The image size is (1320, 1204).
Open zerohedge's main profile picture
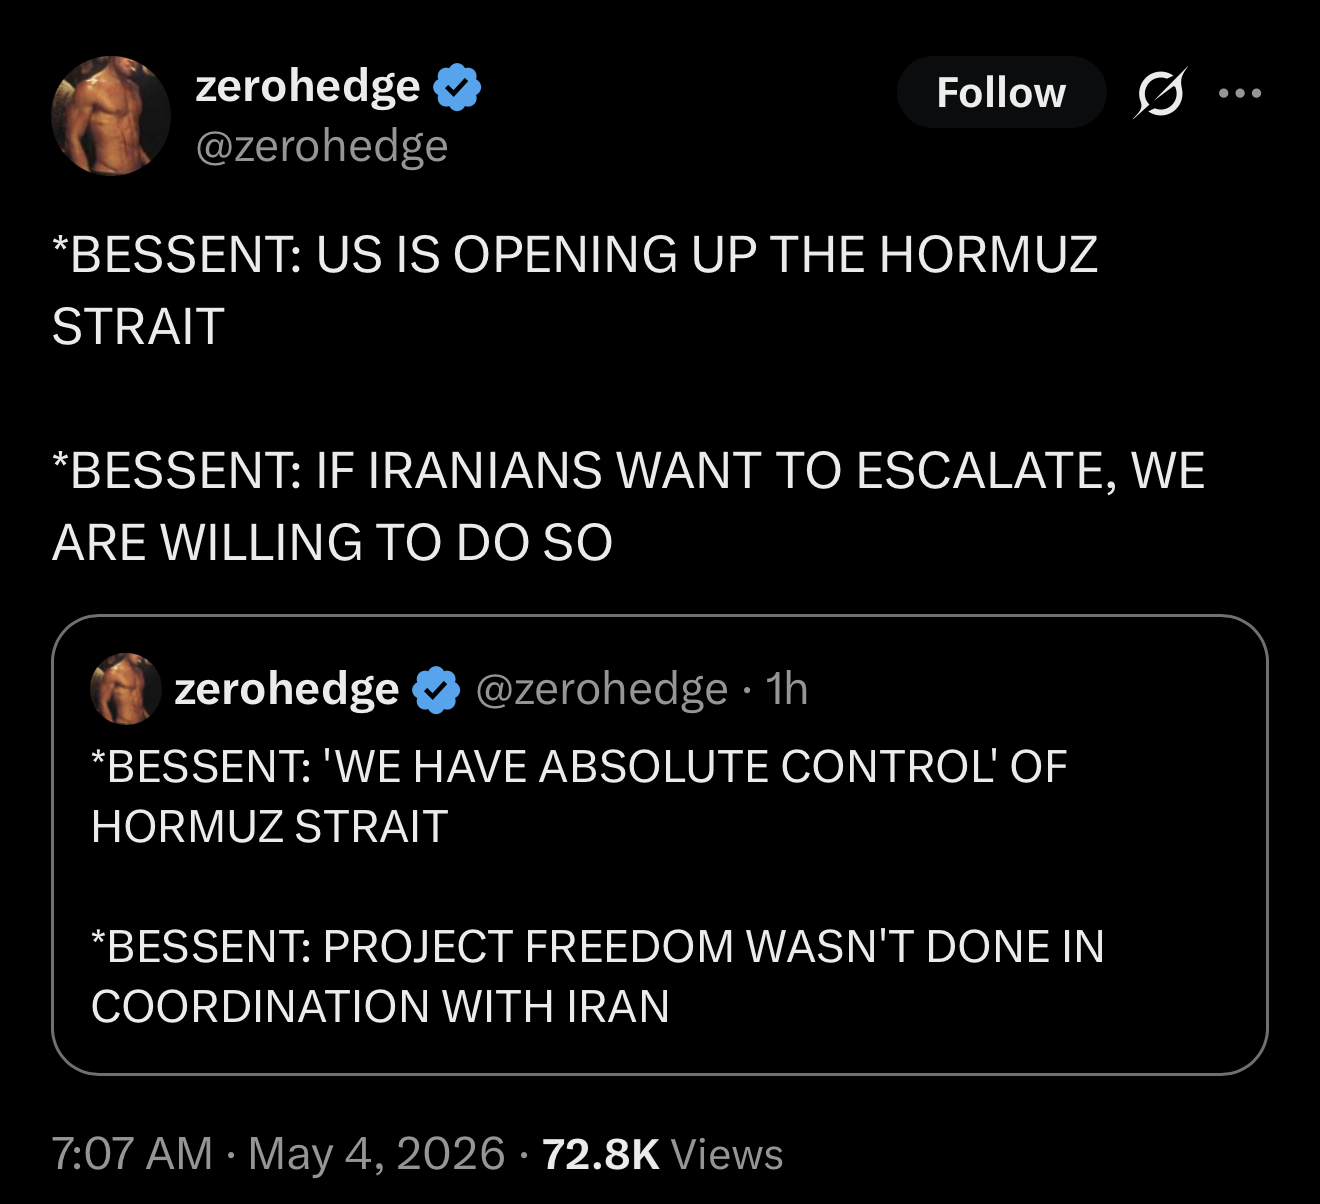click(111, 115)
